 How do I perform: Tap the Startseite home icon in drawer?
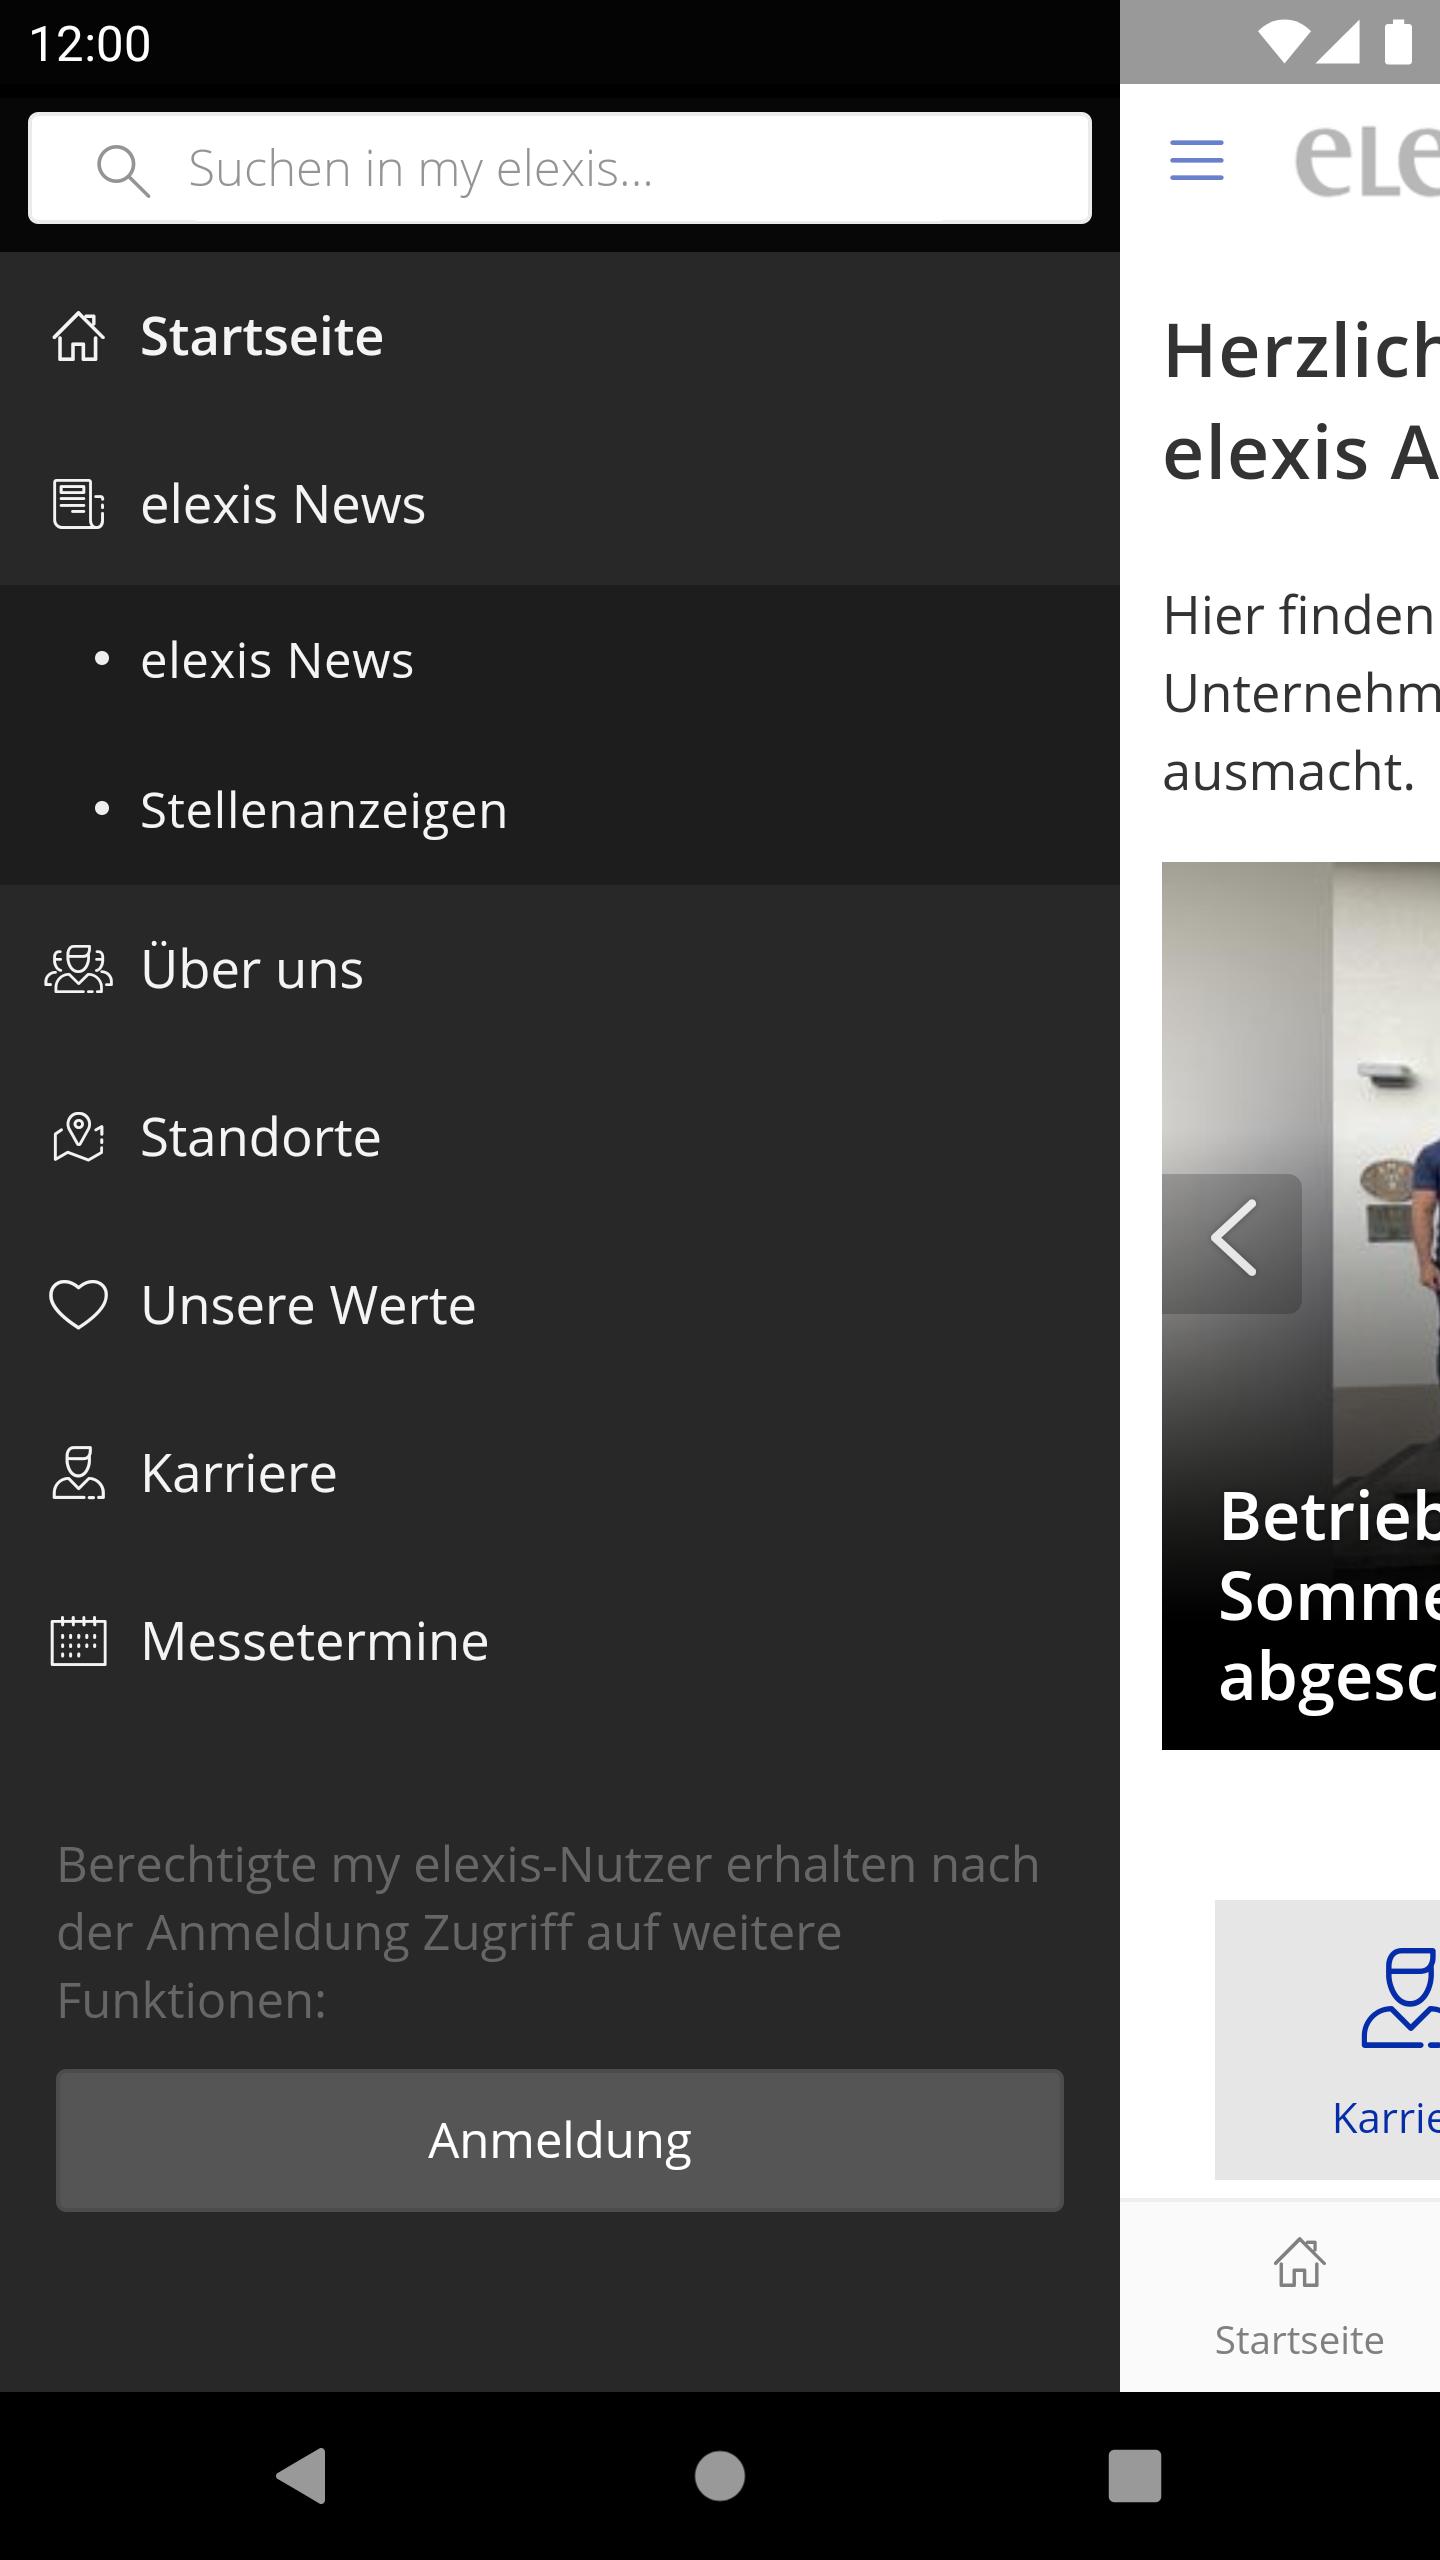click(78, 336)
